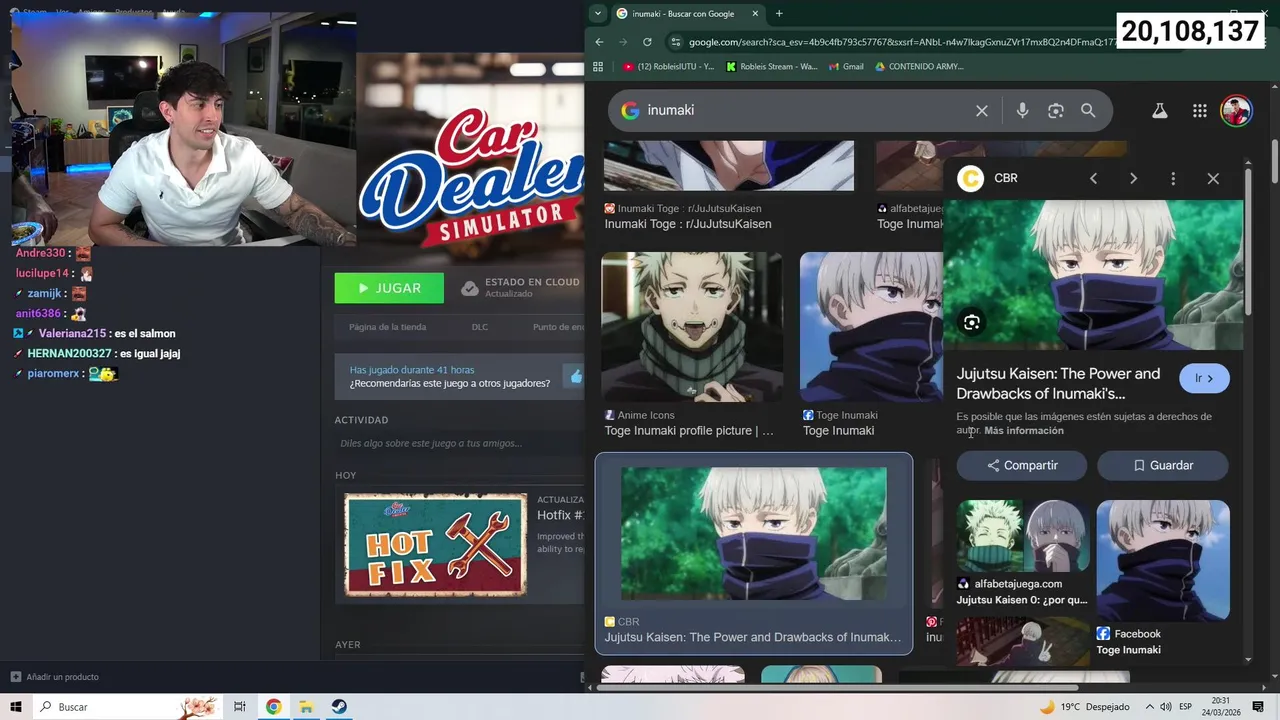Open the Google account profile avatar
The width and height of the screenshot is (1280, 720).
pos(1237,110)
